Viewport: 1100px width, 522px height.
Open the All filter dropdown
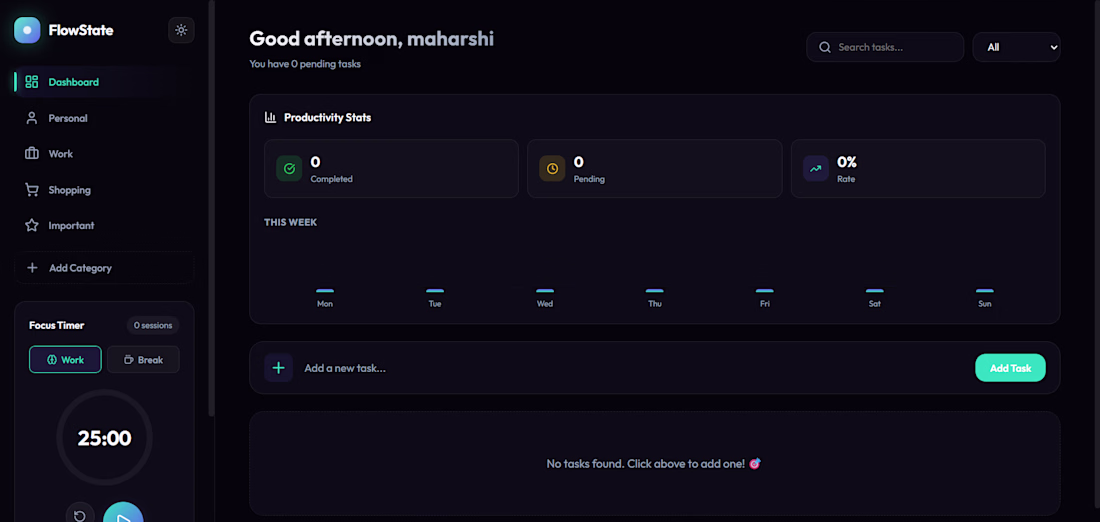(x=1016, y=47)
